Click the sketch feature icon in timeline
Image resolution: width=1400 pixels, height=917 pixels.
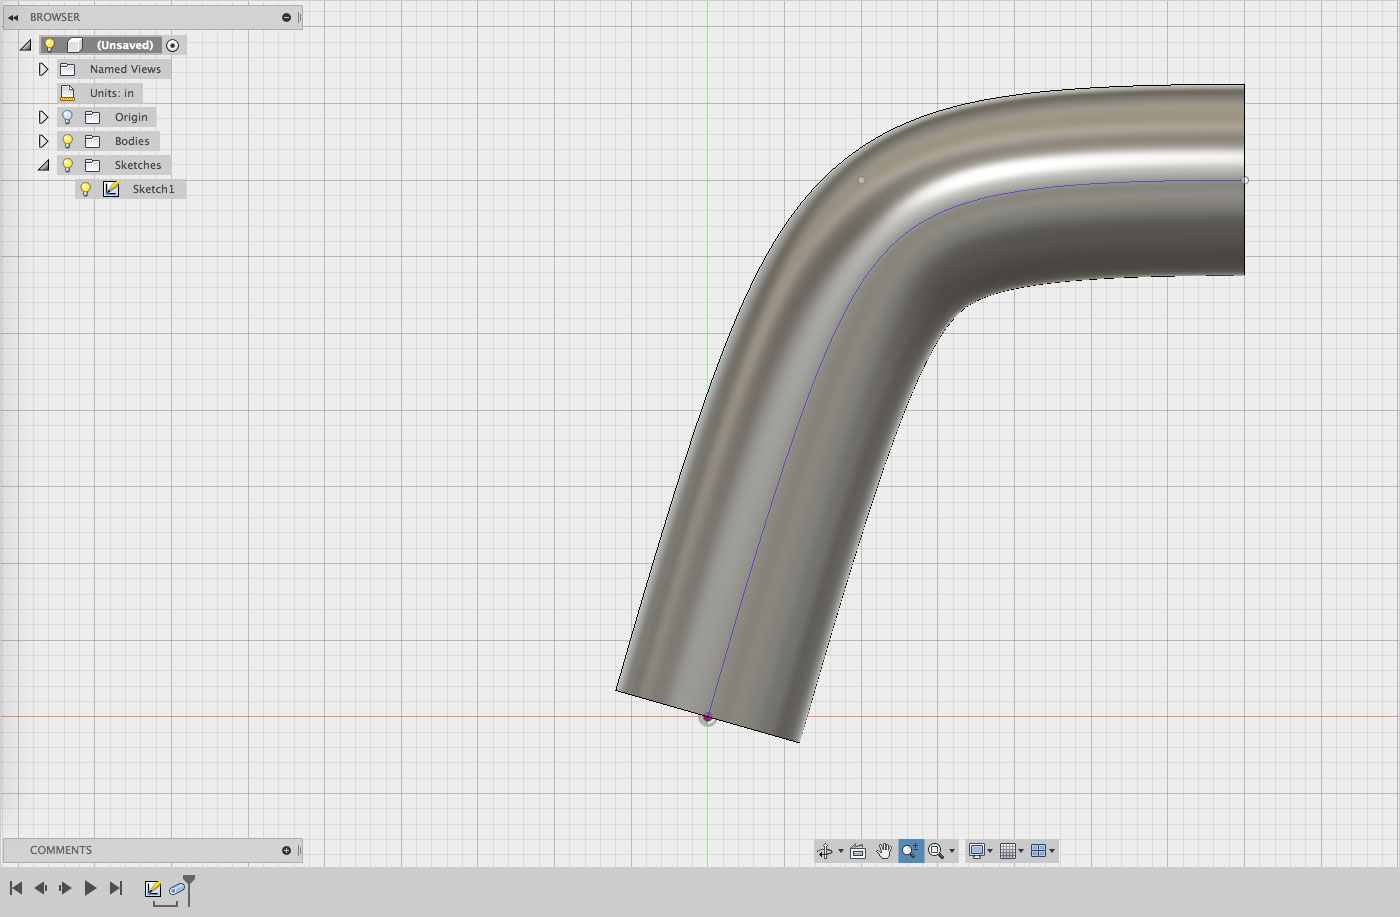pyautogui.click(x=153, y=888)
